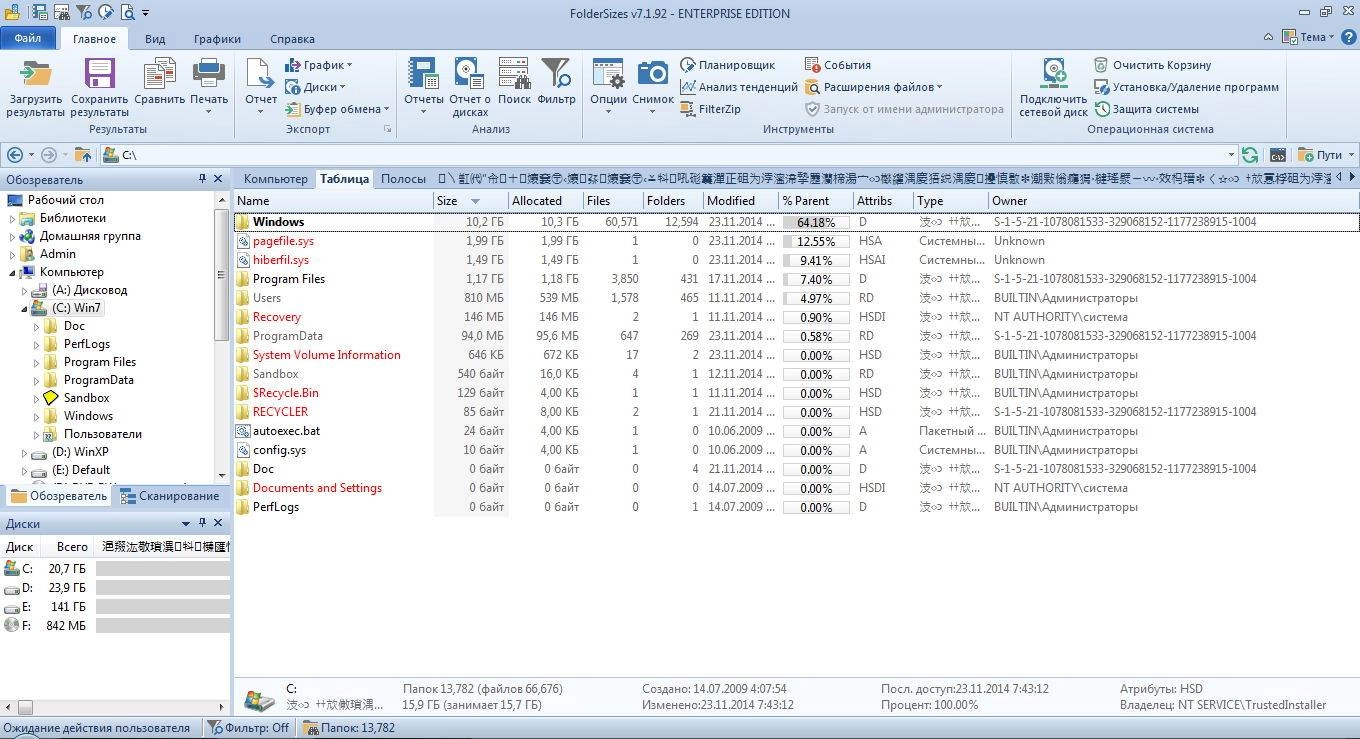Select the System Volume Information row
Screen dimensions: 1360x739
(797, 355)
